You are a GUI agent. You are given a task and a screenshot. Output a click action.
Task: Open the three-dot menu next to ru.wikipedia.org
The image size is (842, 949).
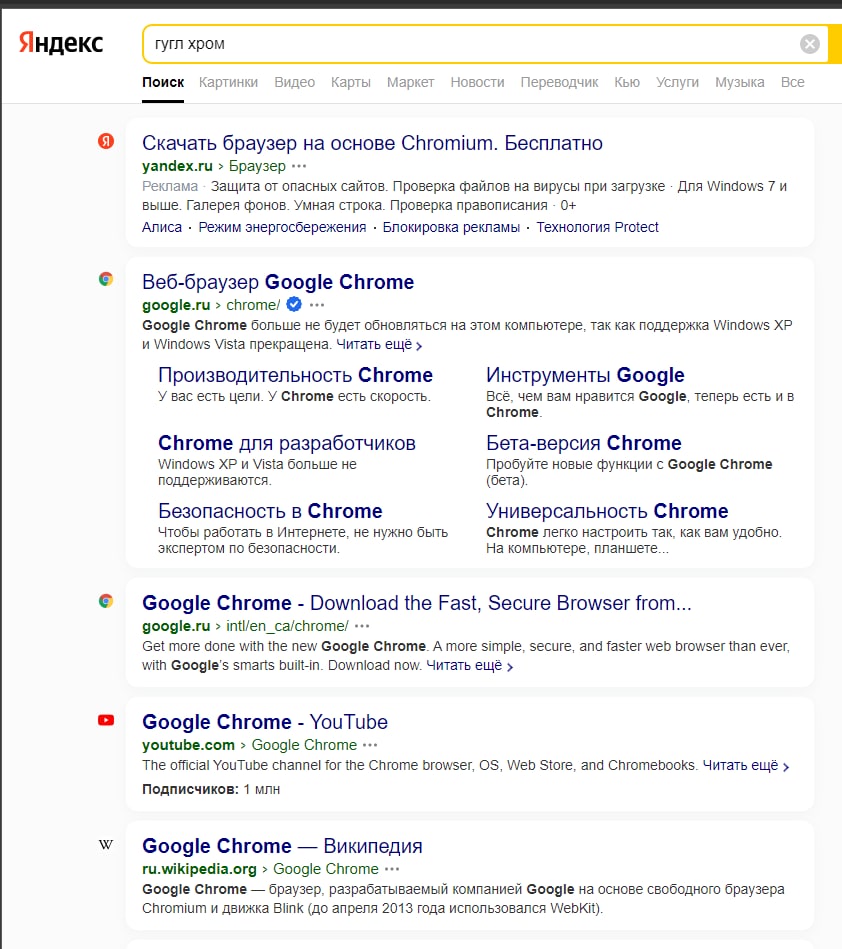point(392,869)
